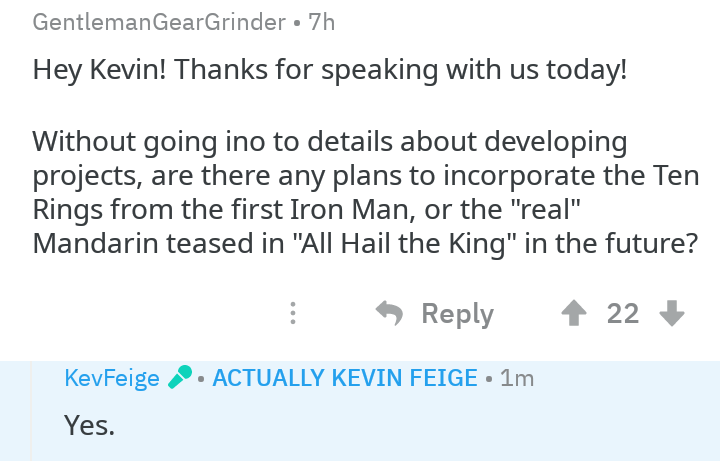Click Kevin Feige's "Yes." reply text
720x461 pixels.
pyautogui.click(x=90, y=424)
